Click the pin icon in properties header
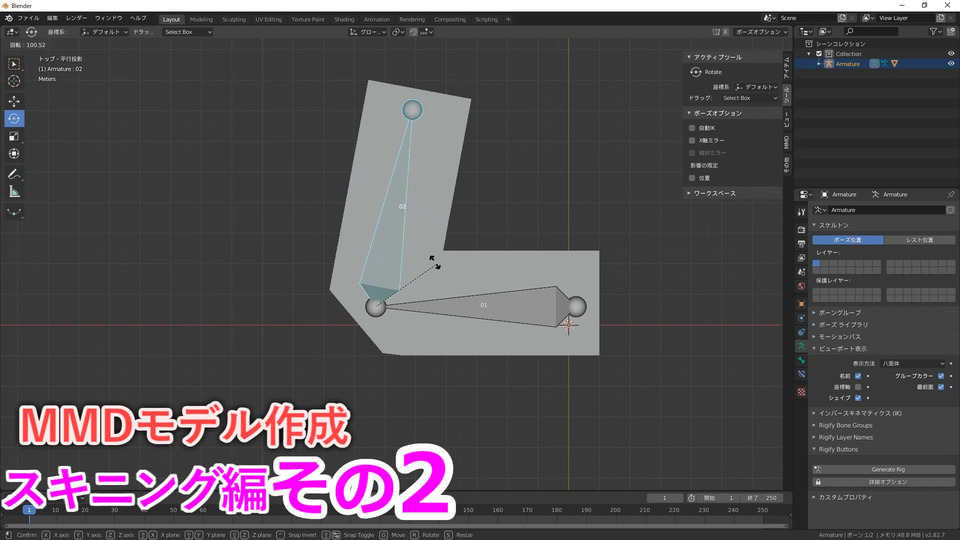This screenshot has height=540, width=960. coord(950,194)
